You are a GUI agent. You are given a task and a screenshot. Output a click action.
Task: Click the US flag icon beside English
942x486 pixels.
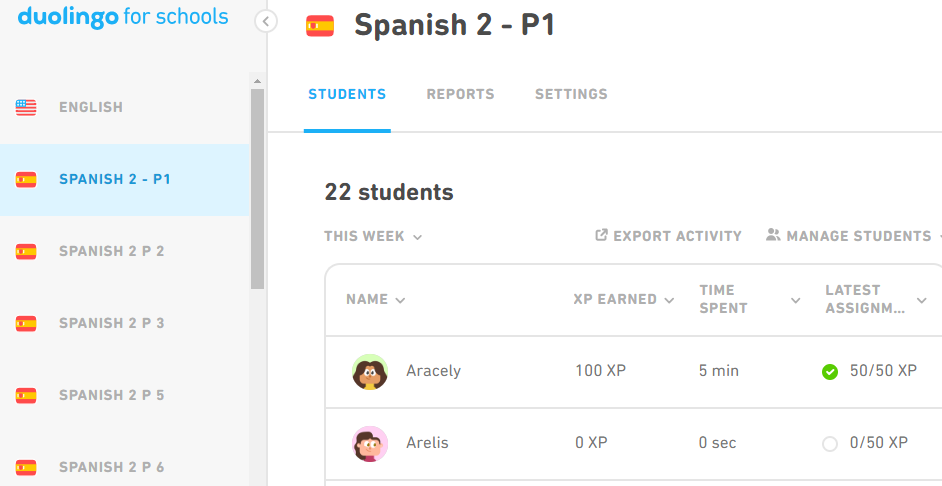coord(26,108)
